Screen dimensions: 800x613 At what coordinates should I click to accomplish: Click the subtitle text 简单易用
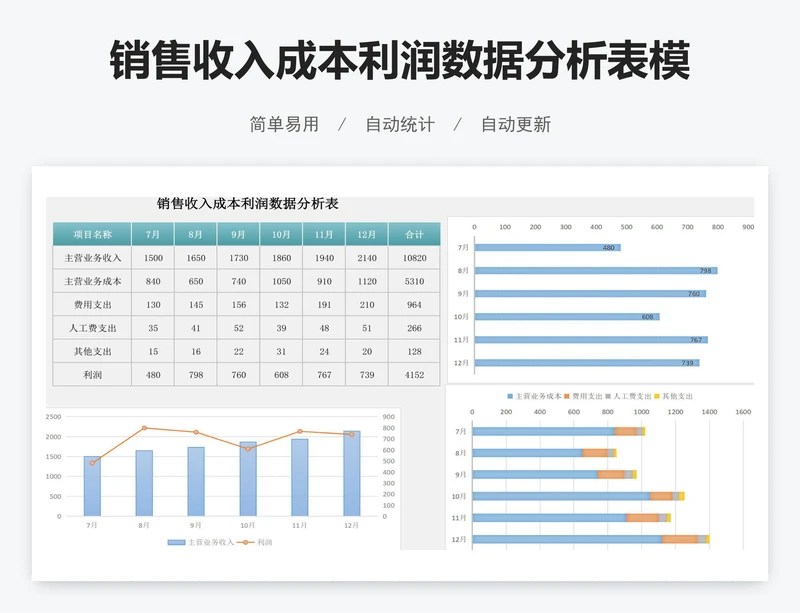(284, 125)
